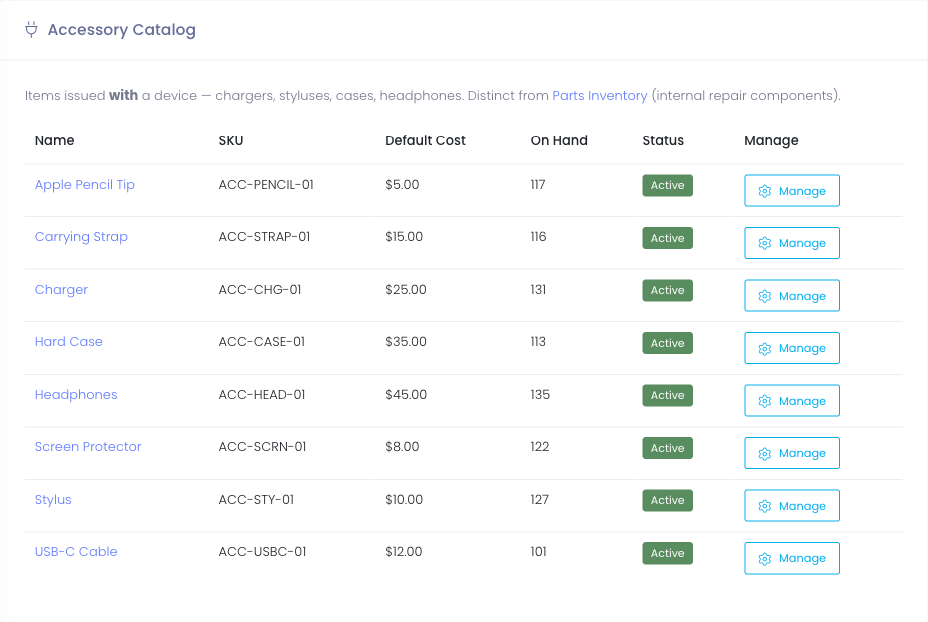
Task: Click Active badge for USB-C Cable
Action: [668, 553]
